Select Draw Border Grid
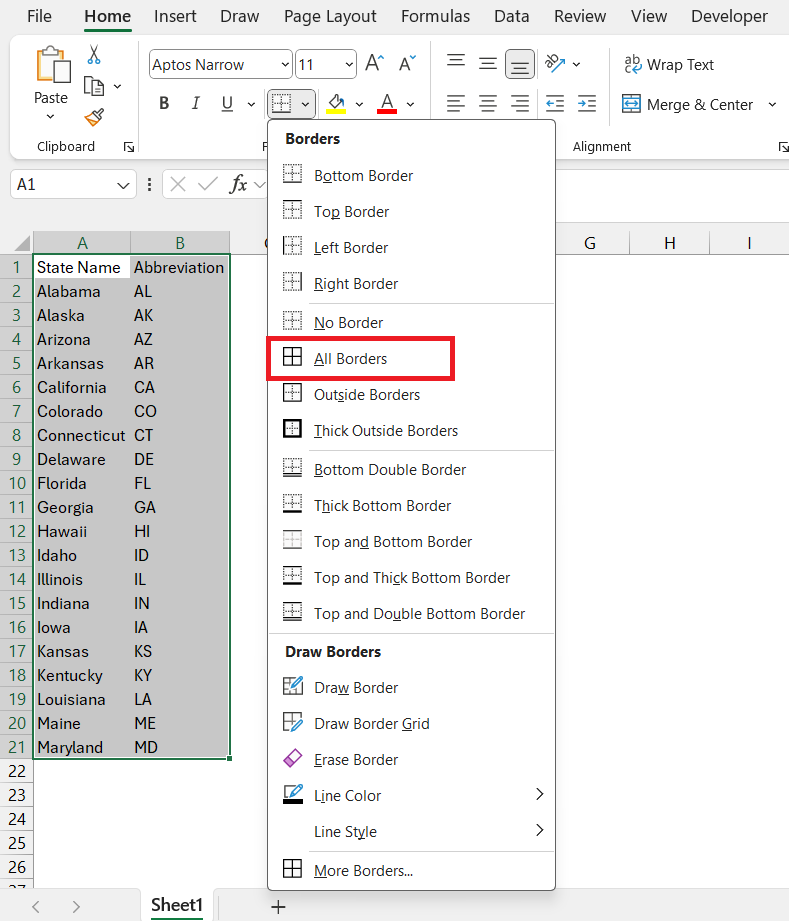The image size is (789, 921). [x=411, y=723]
